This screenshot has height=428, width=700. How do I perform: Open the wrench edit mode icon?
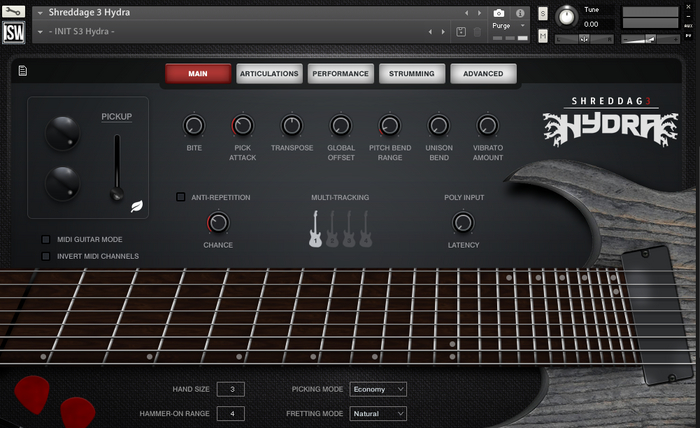click(13, 11)
